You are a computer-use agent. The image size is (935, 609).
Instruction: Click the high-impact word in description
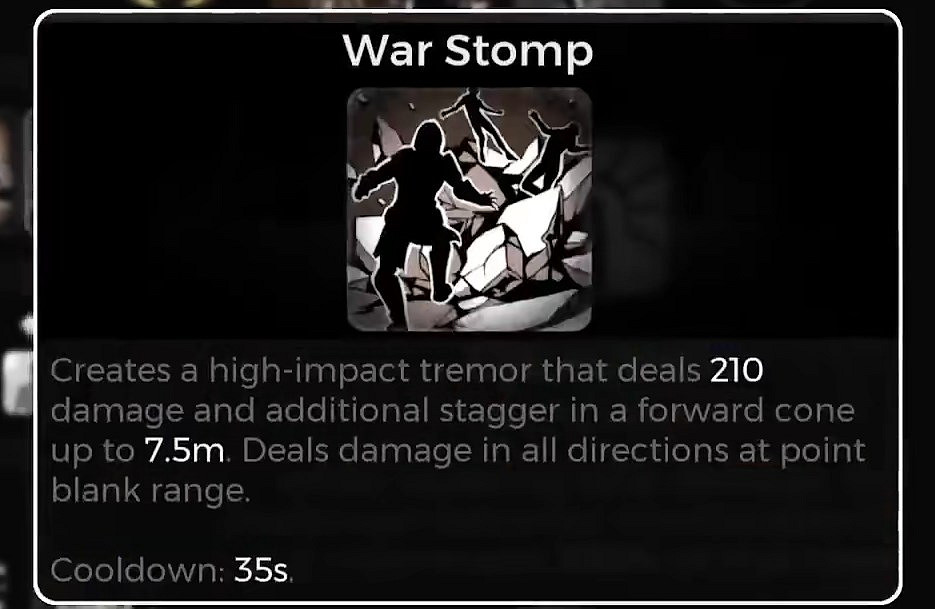coord(309,372)
